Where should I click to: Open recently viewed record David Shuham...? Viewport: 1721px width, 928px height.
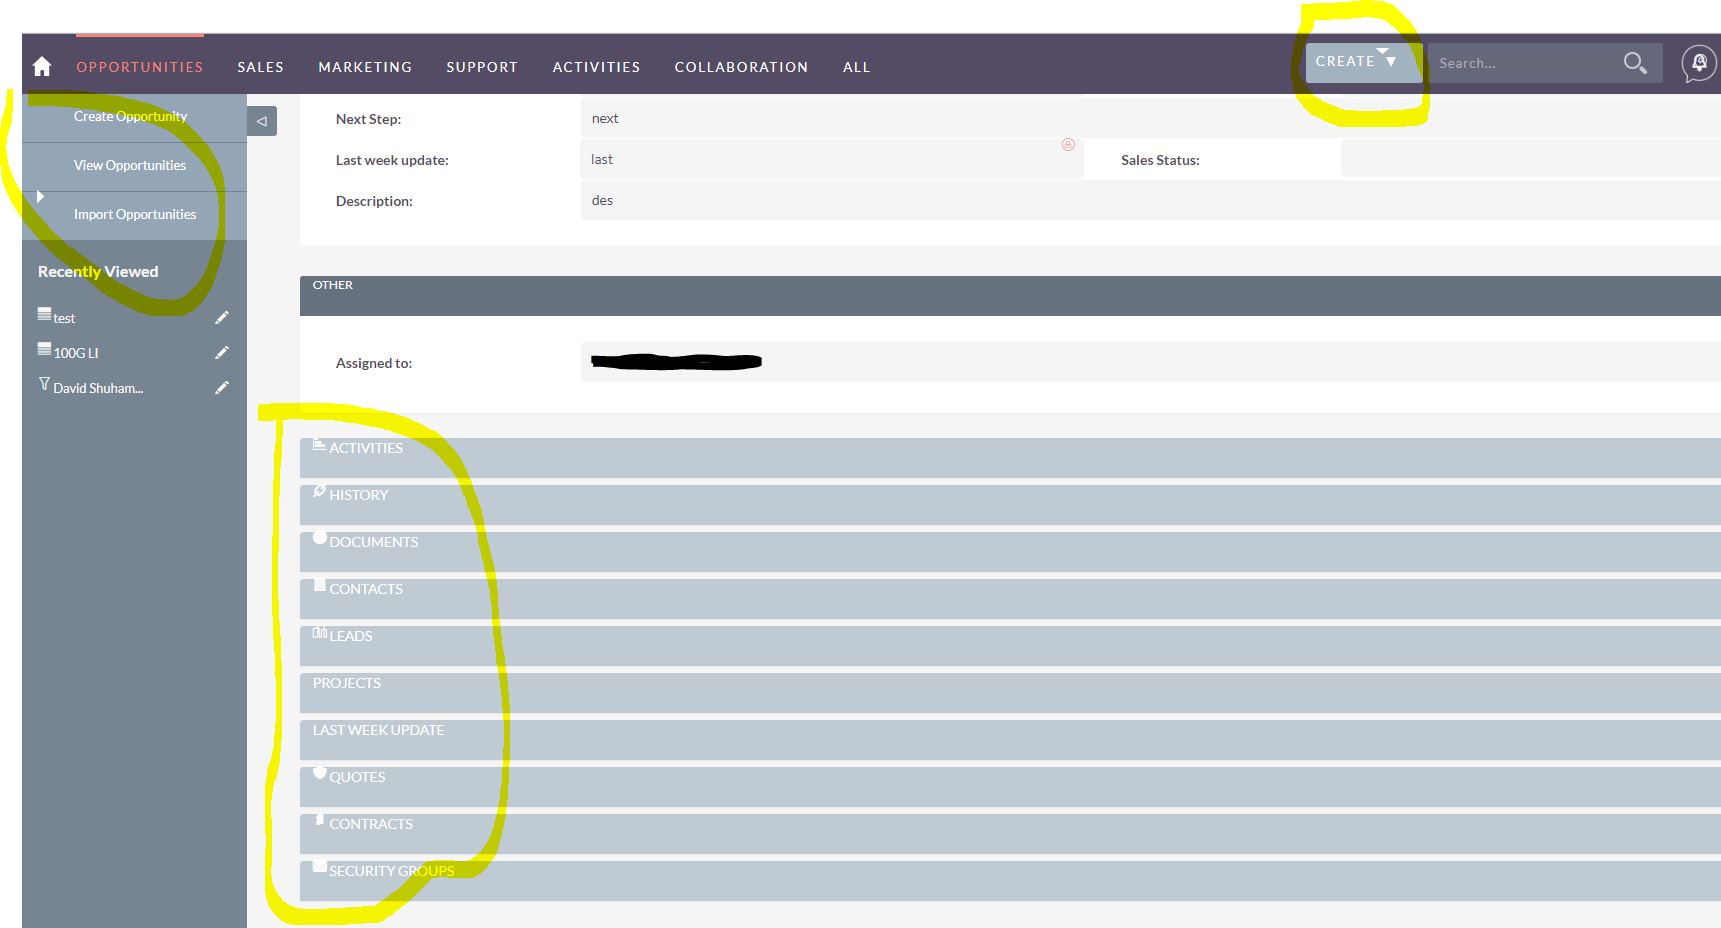pos(98,388)
